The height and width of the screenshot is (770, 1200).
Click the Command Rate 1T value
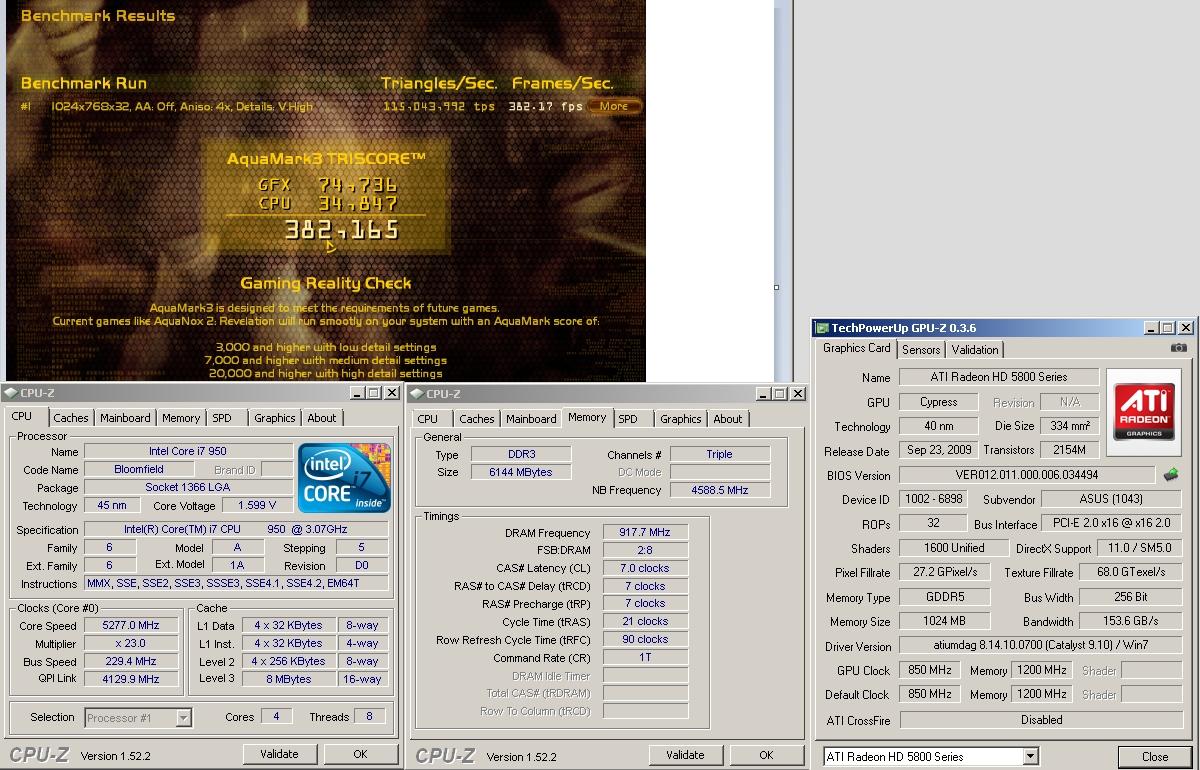pyautogui.click(x=645, y=657)
